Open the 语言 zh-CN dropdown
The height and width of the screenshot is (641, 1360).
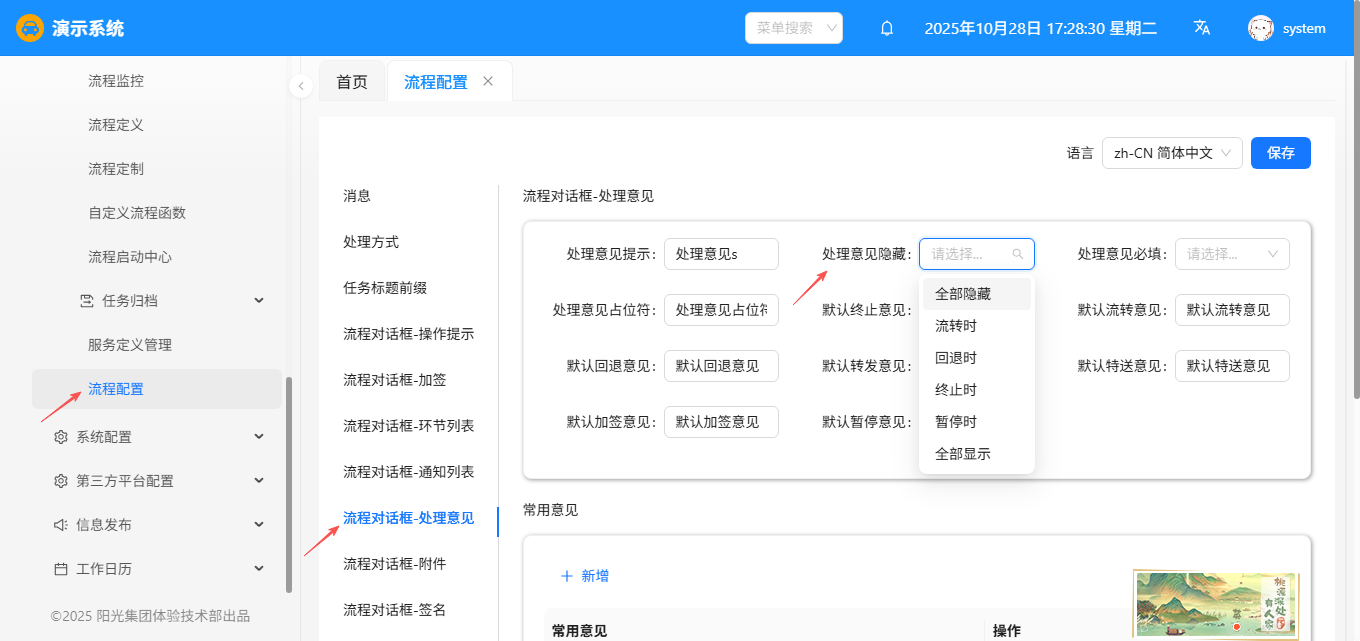coord(1171,153)
